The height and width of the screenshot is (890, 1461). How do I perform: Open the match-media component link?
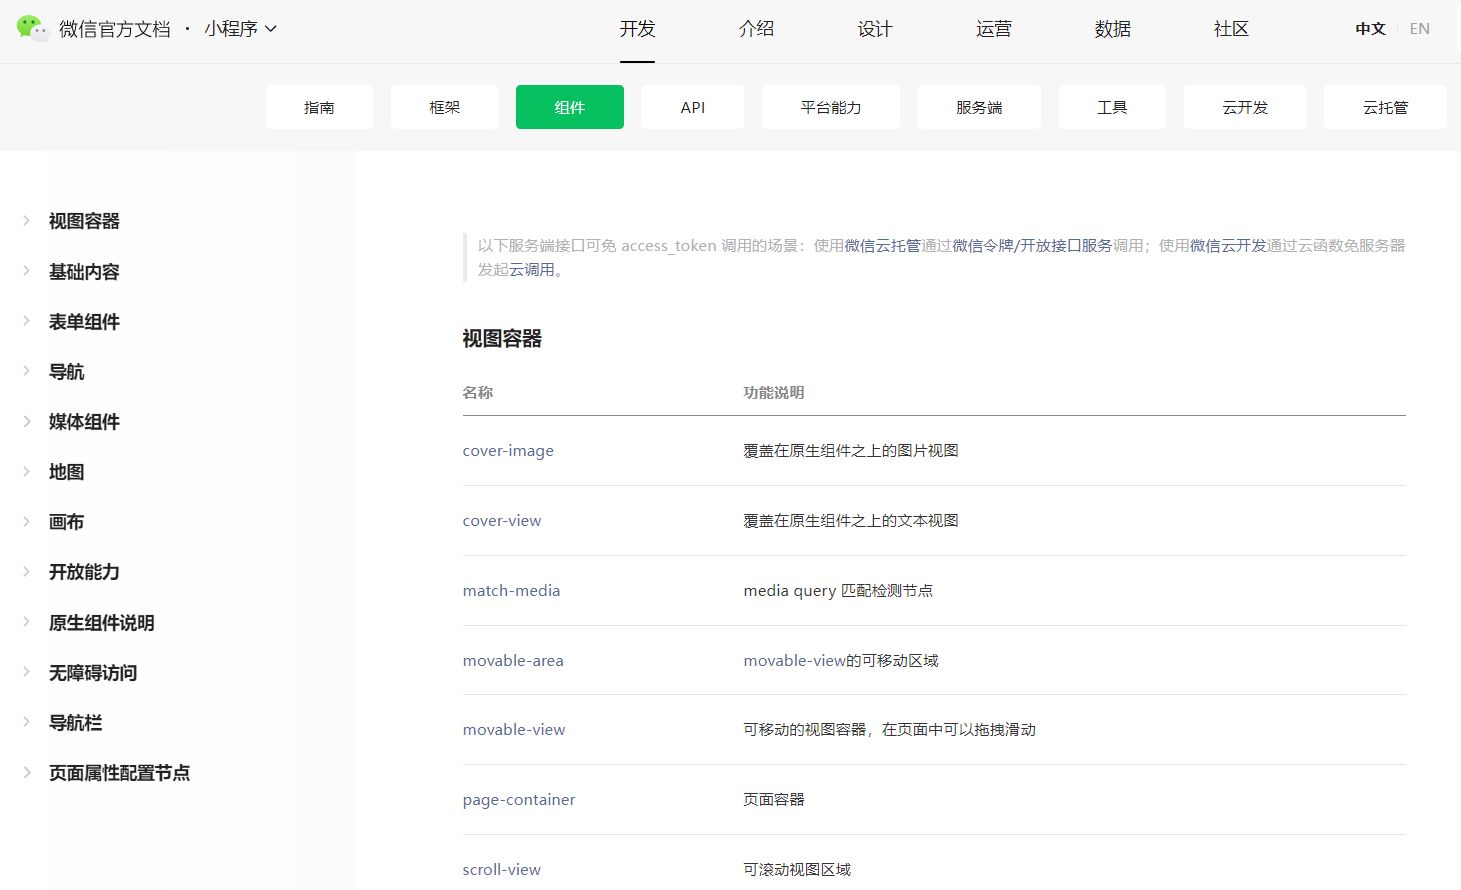[x=511, y=590]
